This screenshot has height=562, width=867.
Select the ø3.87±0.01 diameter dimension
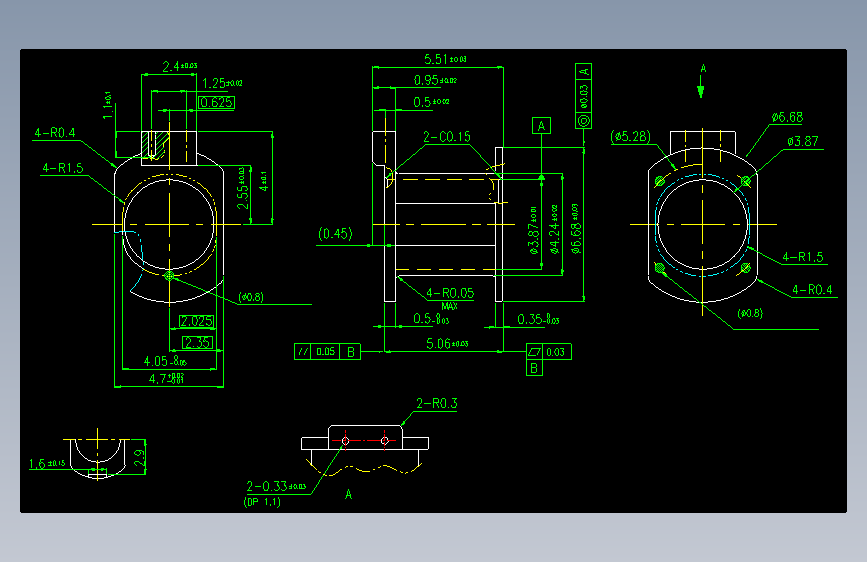coord(534,230)
